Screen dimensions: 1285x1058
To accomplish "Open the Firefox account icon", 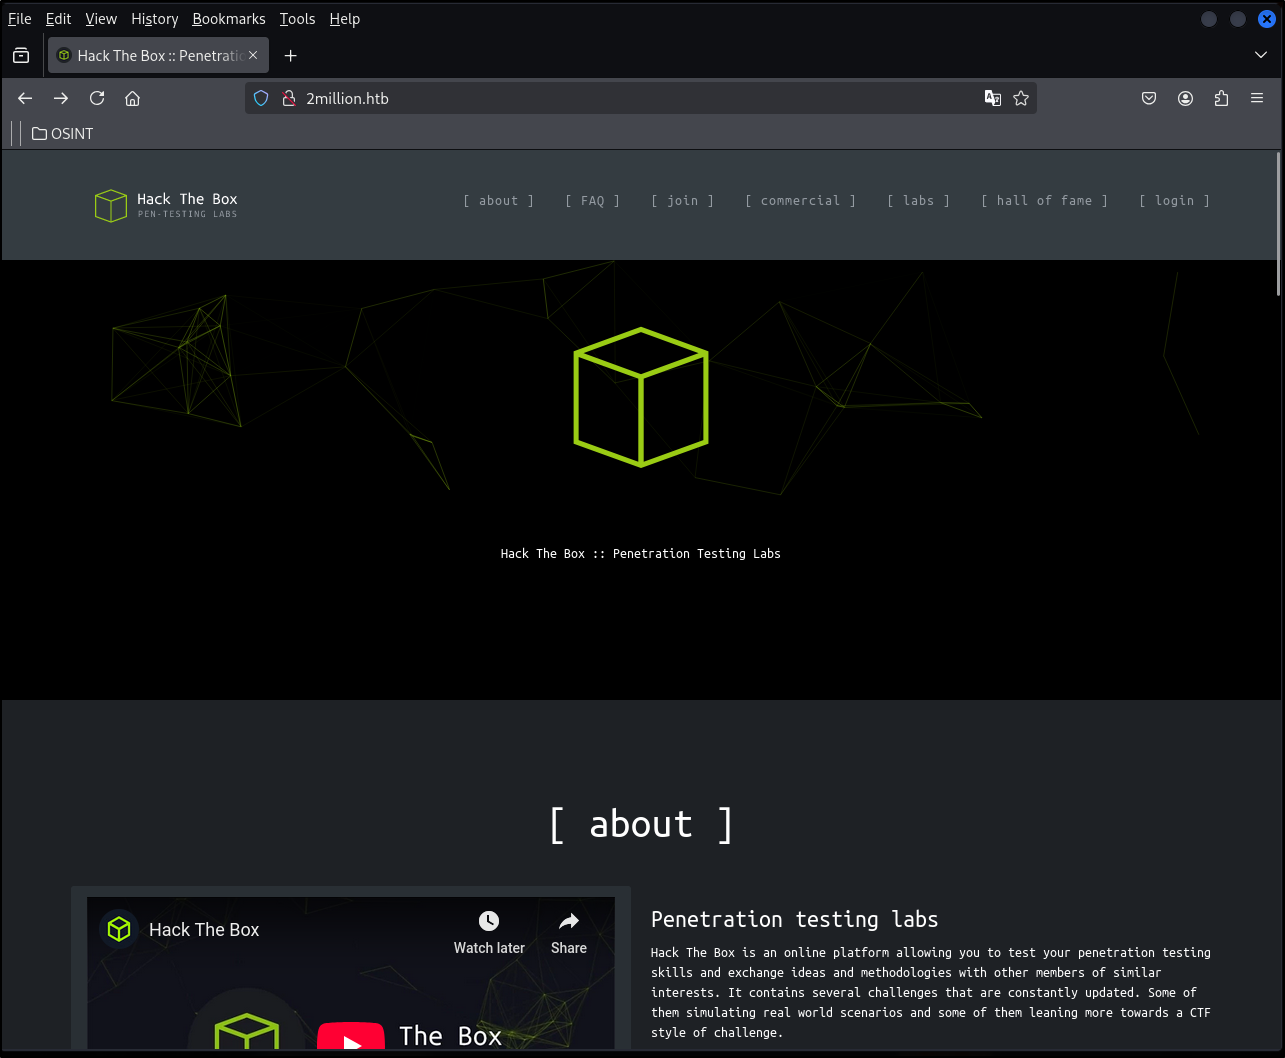I will pyautogui.click(x=1185, y=98).
